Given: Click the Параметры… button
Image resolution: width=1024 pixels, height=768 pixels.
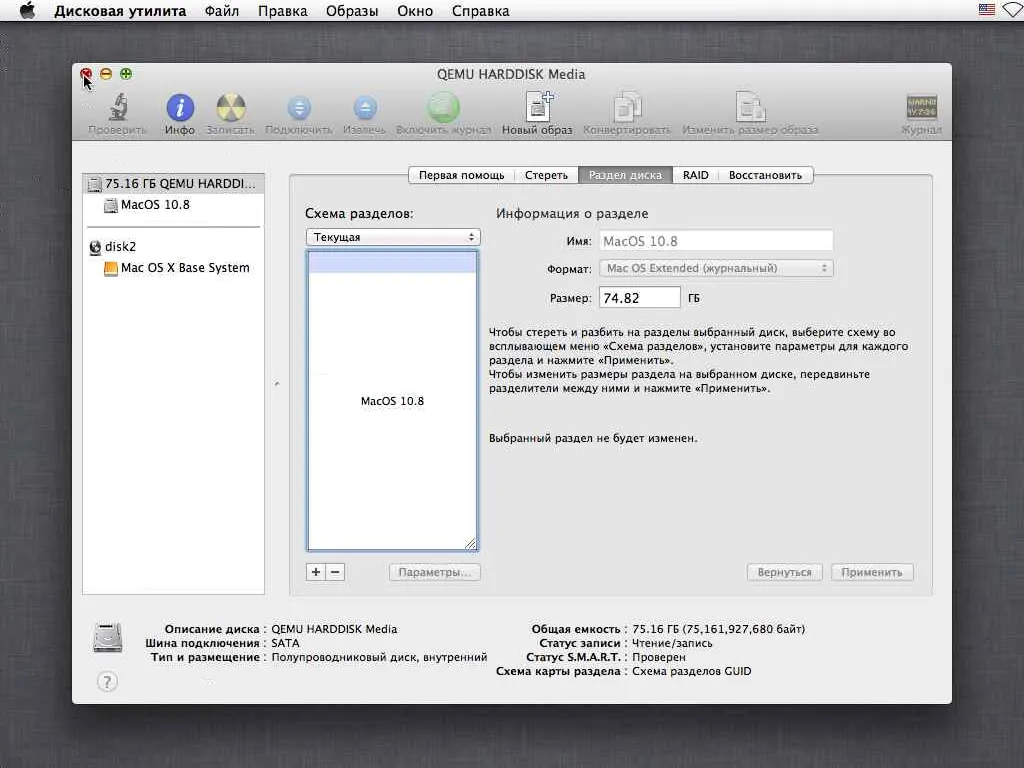Looking at the screenshot, I should coord(435,572).
